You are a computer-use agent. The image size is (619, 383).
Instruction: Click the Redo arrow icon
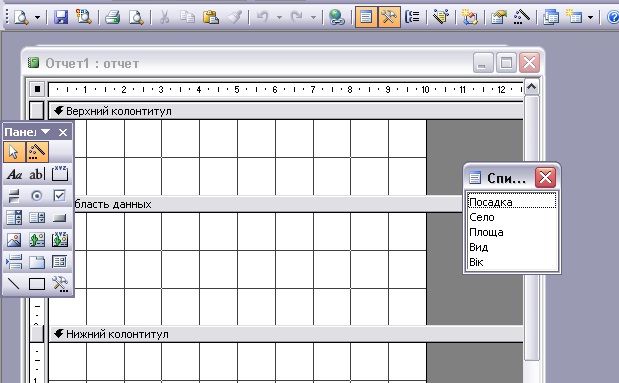tap(296, 17)
